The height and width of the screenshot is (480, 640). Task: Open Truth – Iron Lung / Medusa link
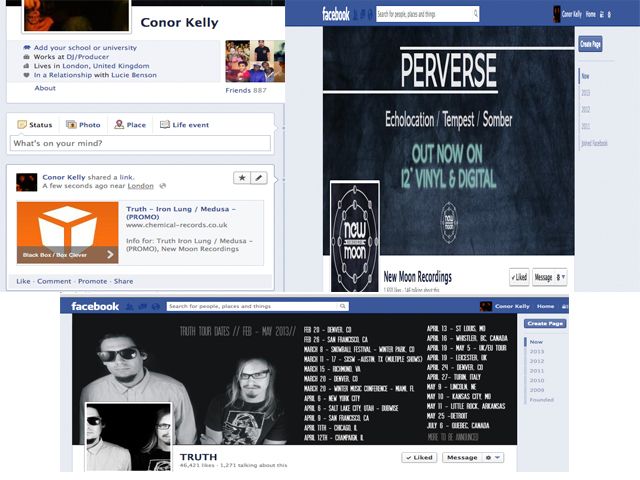181,213
